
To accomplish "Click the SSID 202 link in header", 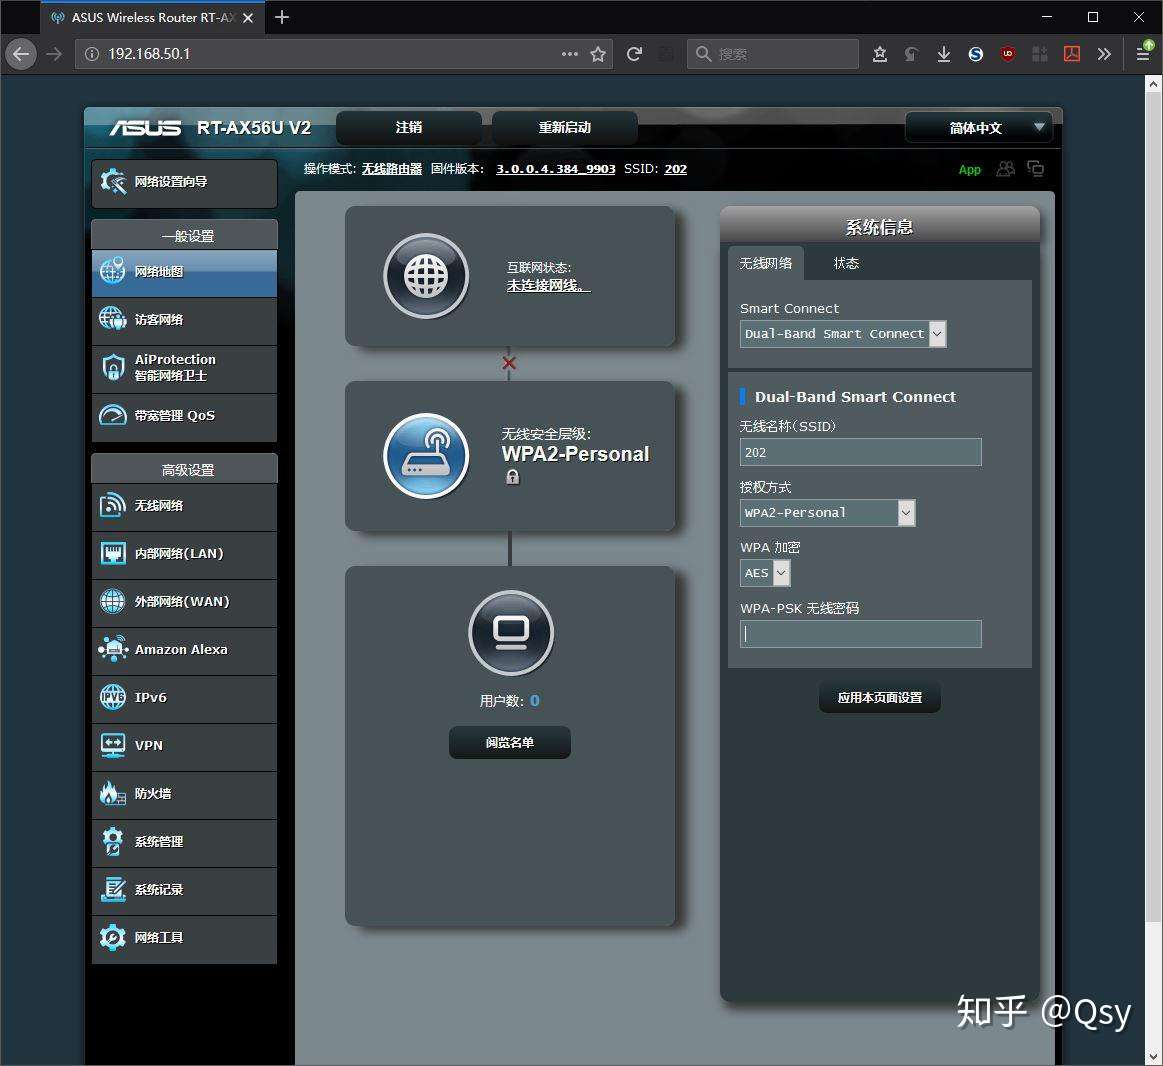I will coord(675,169).
